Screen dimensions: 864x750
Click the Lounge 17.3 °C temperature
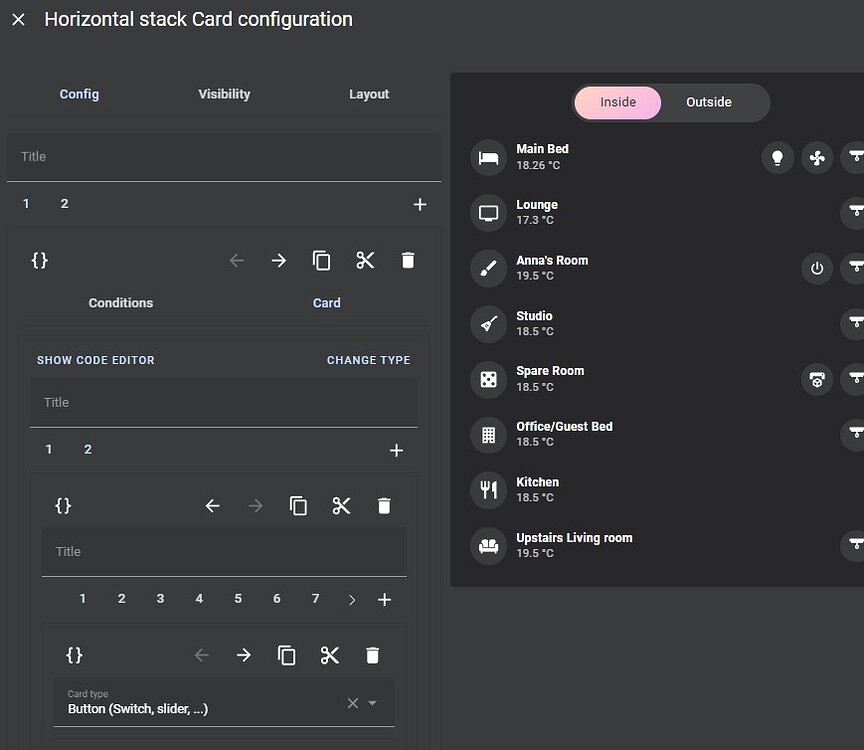coord(535,220)
